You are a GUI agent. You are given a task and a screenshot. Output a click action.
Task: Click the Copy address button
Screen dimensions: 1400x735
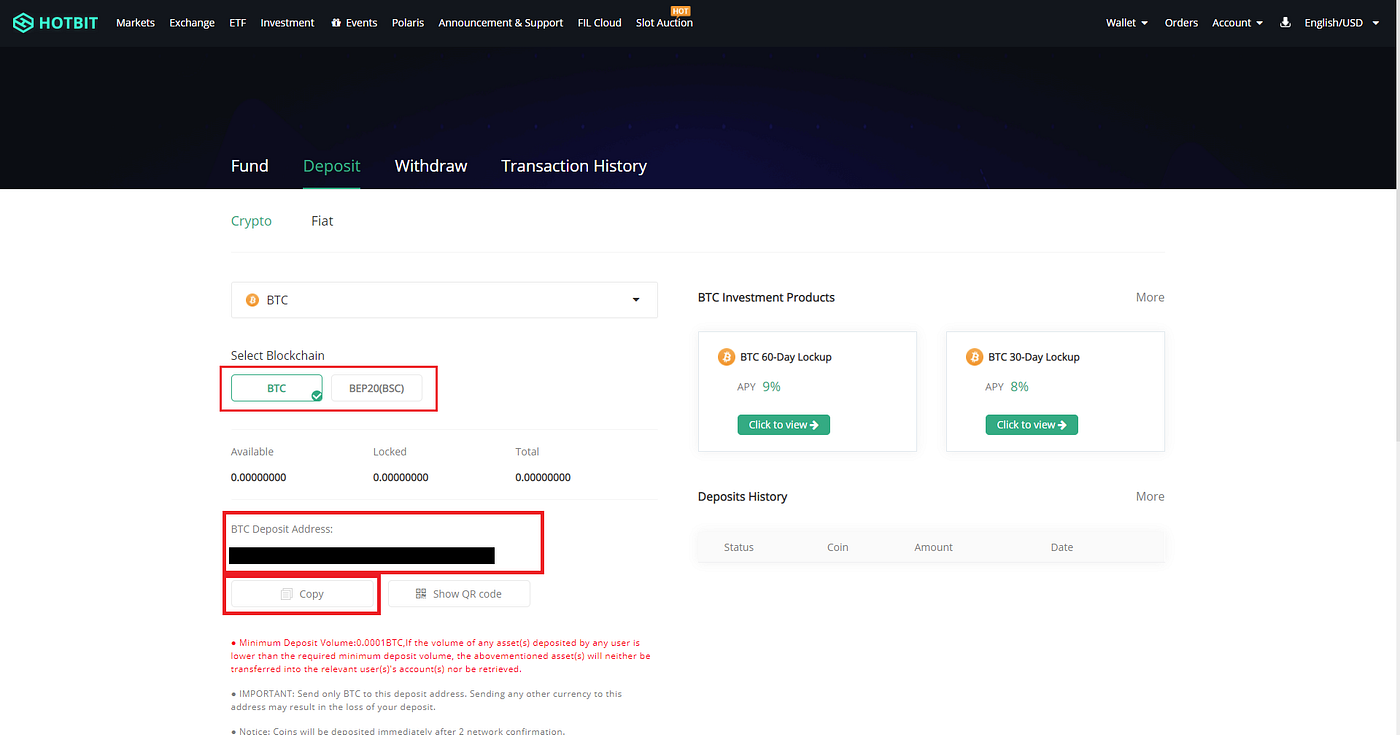click(x=302, y=594)
